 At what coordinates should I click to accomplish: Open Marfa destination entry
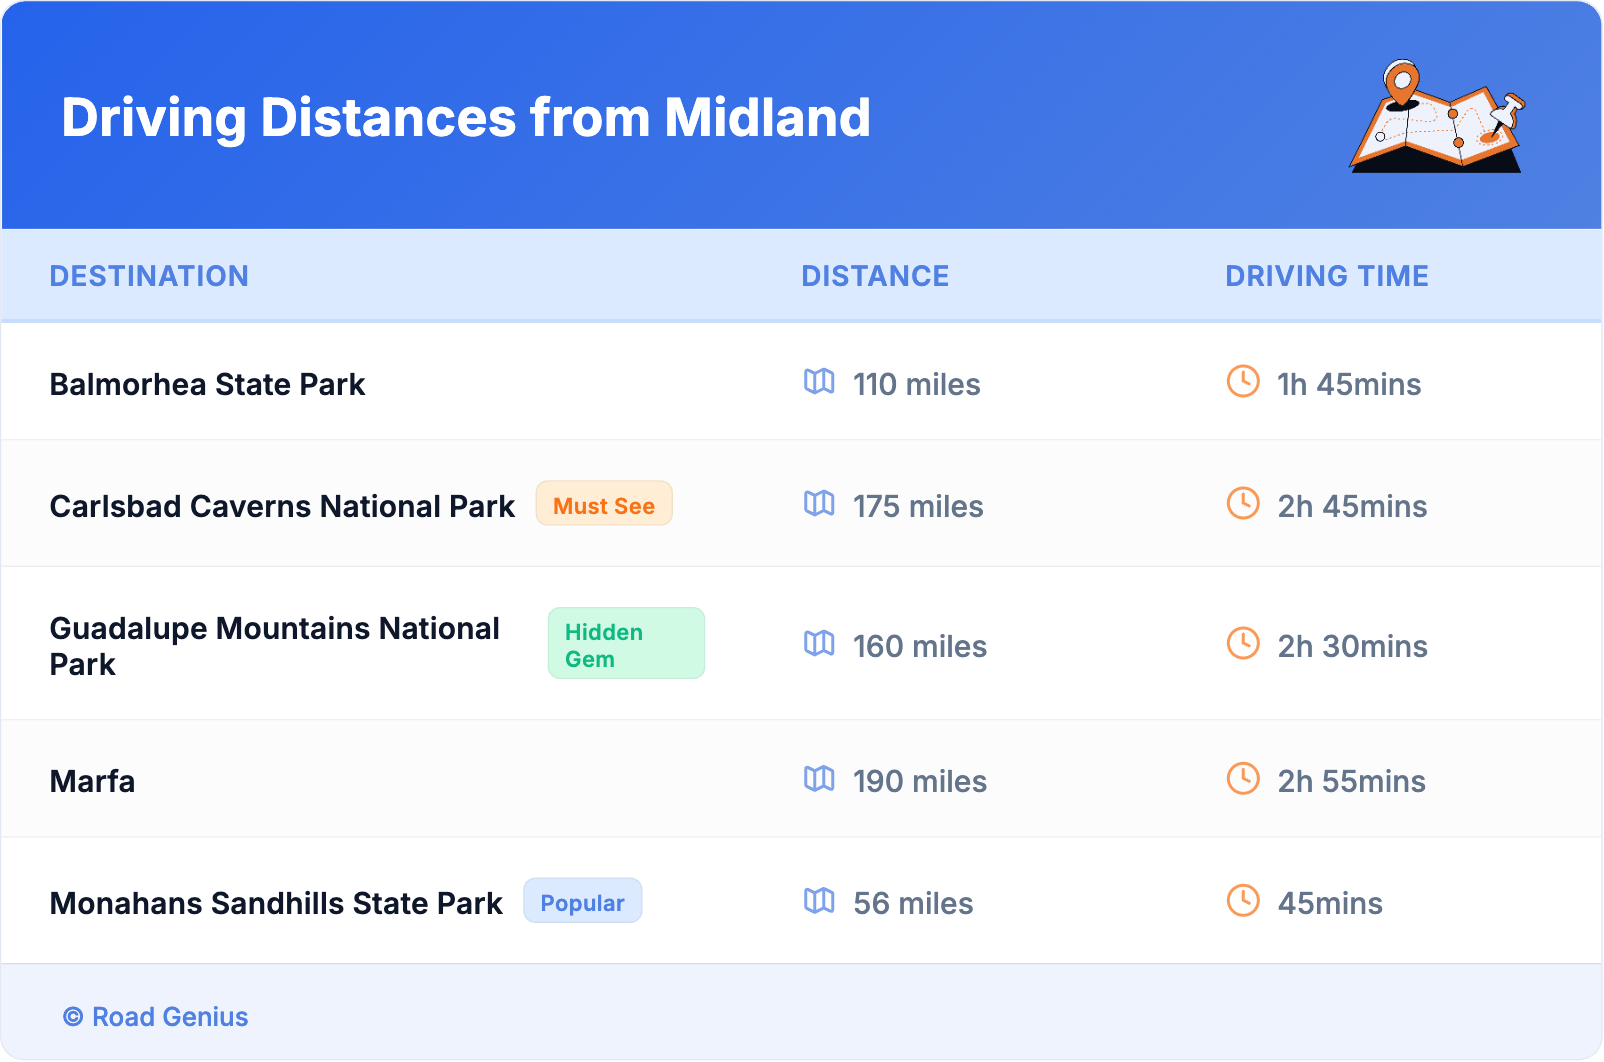tap(92, 781)
